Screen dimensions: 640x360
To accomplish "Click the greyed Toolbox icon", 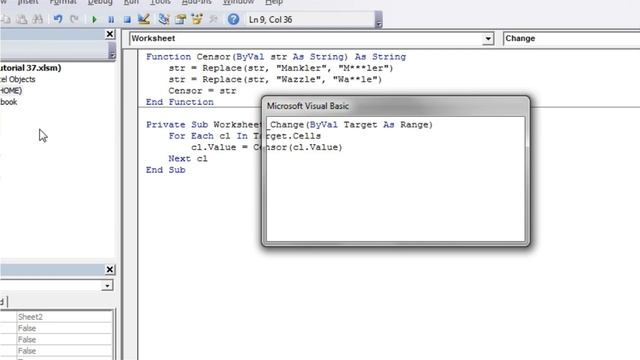I will (213, 19).
